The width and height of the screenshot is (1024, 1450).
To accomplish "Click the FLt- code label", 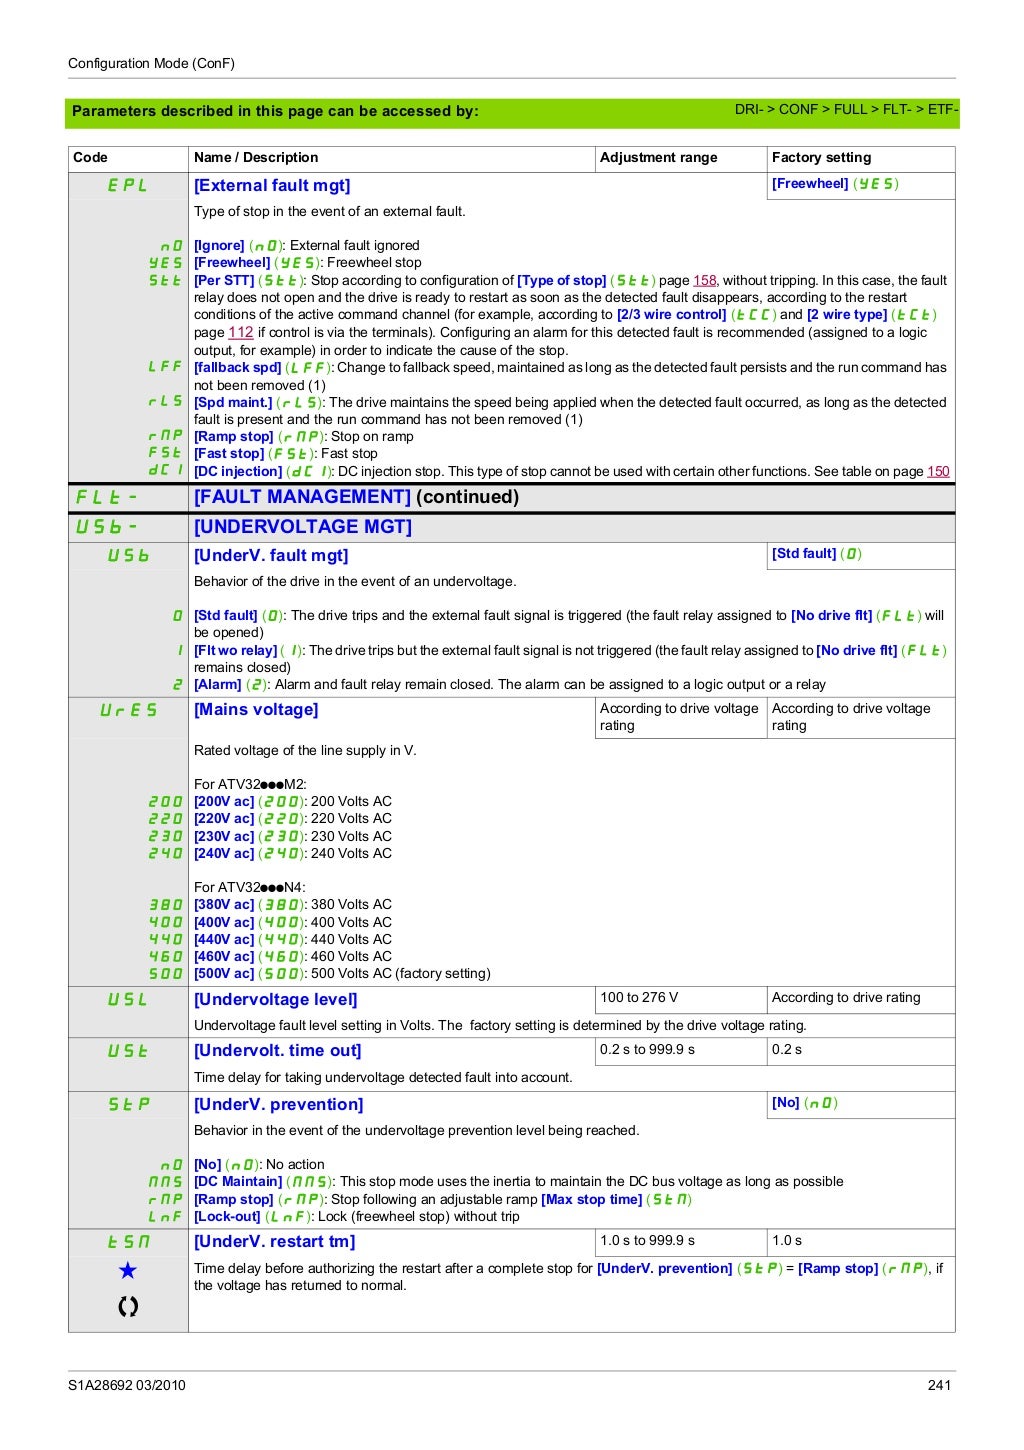I will [x=106, y=497].
